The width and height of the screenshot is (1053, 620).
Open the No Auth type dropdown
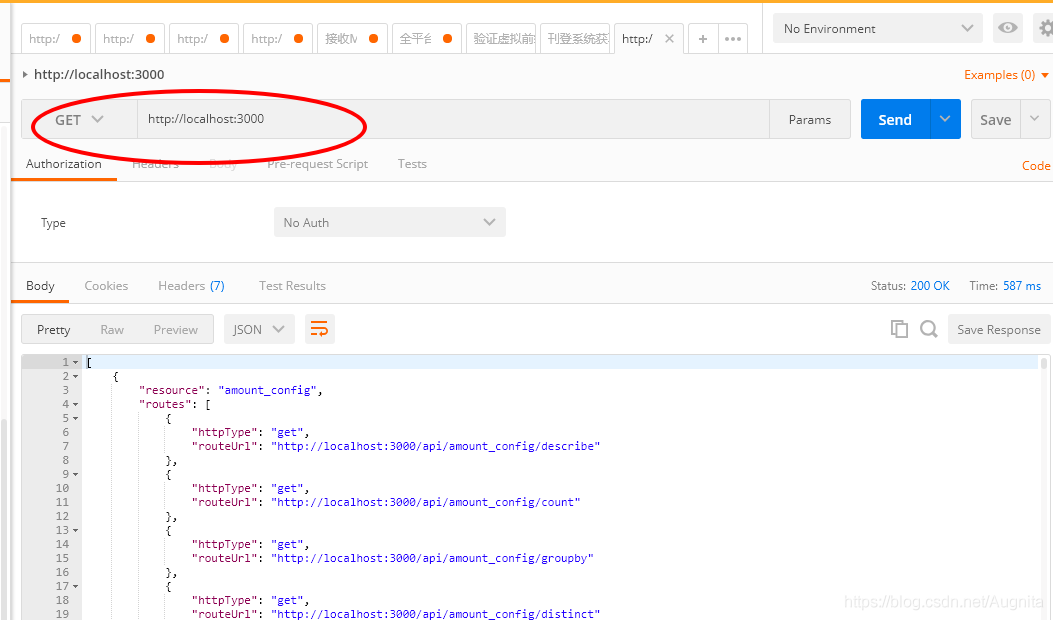(x=390, y=222)
